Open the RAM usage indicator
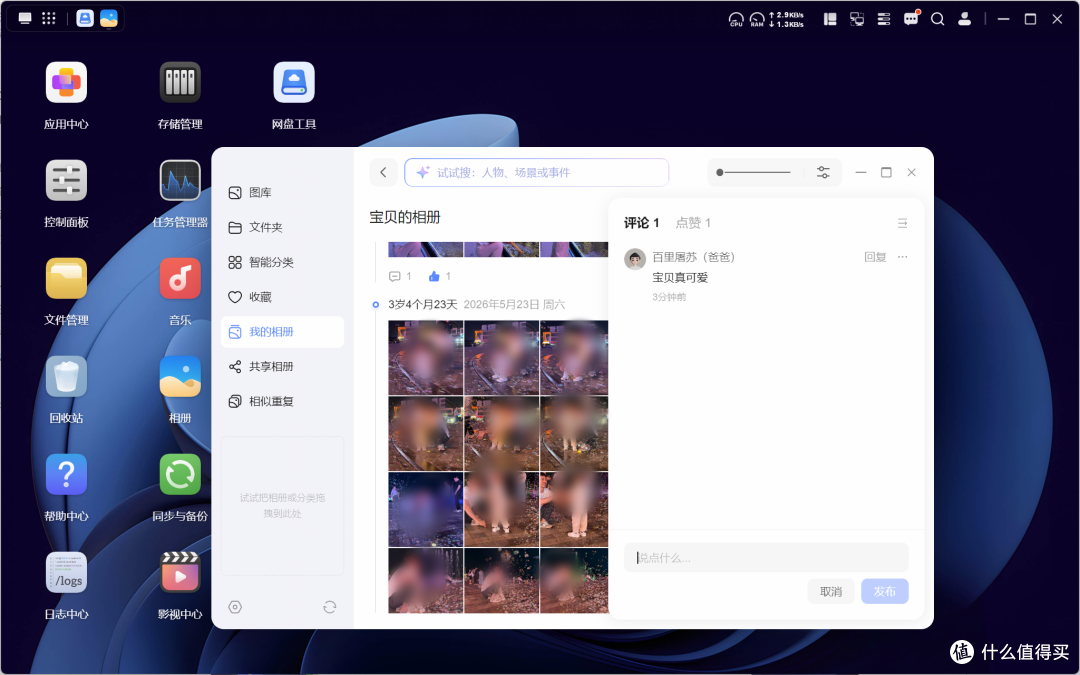 [757, 19]
